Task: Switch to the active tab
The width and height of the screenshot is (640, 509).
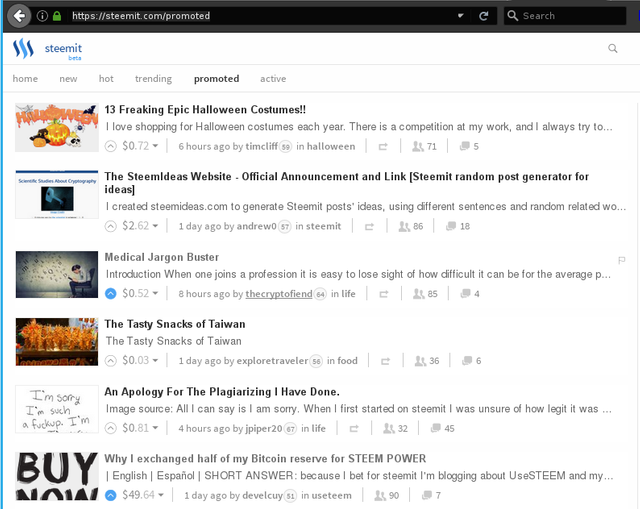Action: click(x=273, y=78)
